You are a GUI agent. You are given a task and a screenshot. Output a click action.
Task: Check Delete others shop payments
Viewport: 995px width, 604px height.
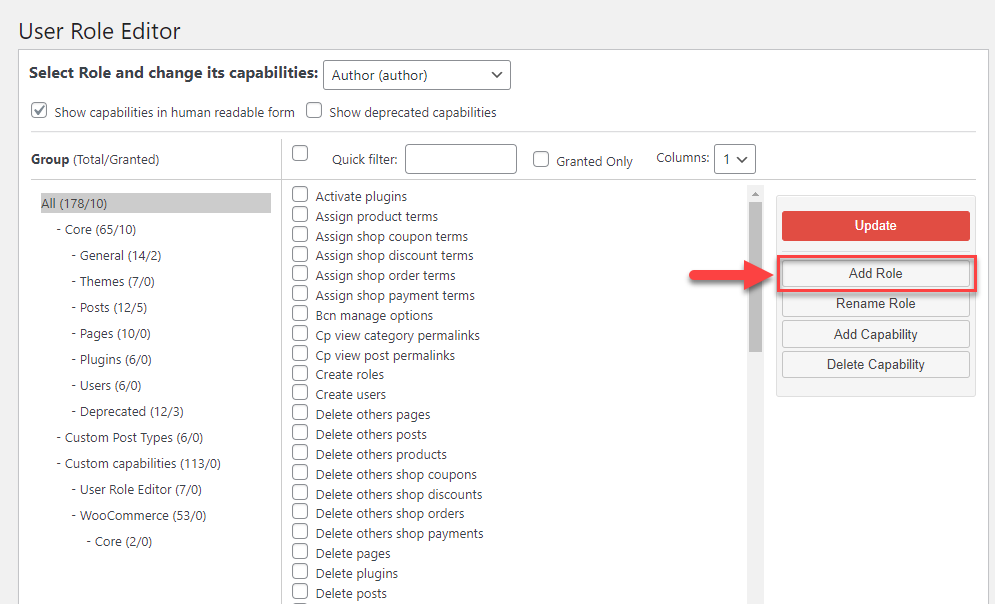(300, 532)
